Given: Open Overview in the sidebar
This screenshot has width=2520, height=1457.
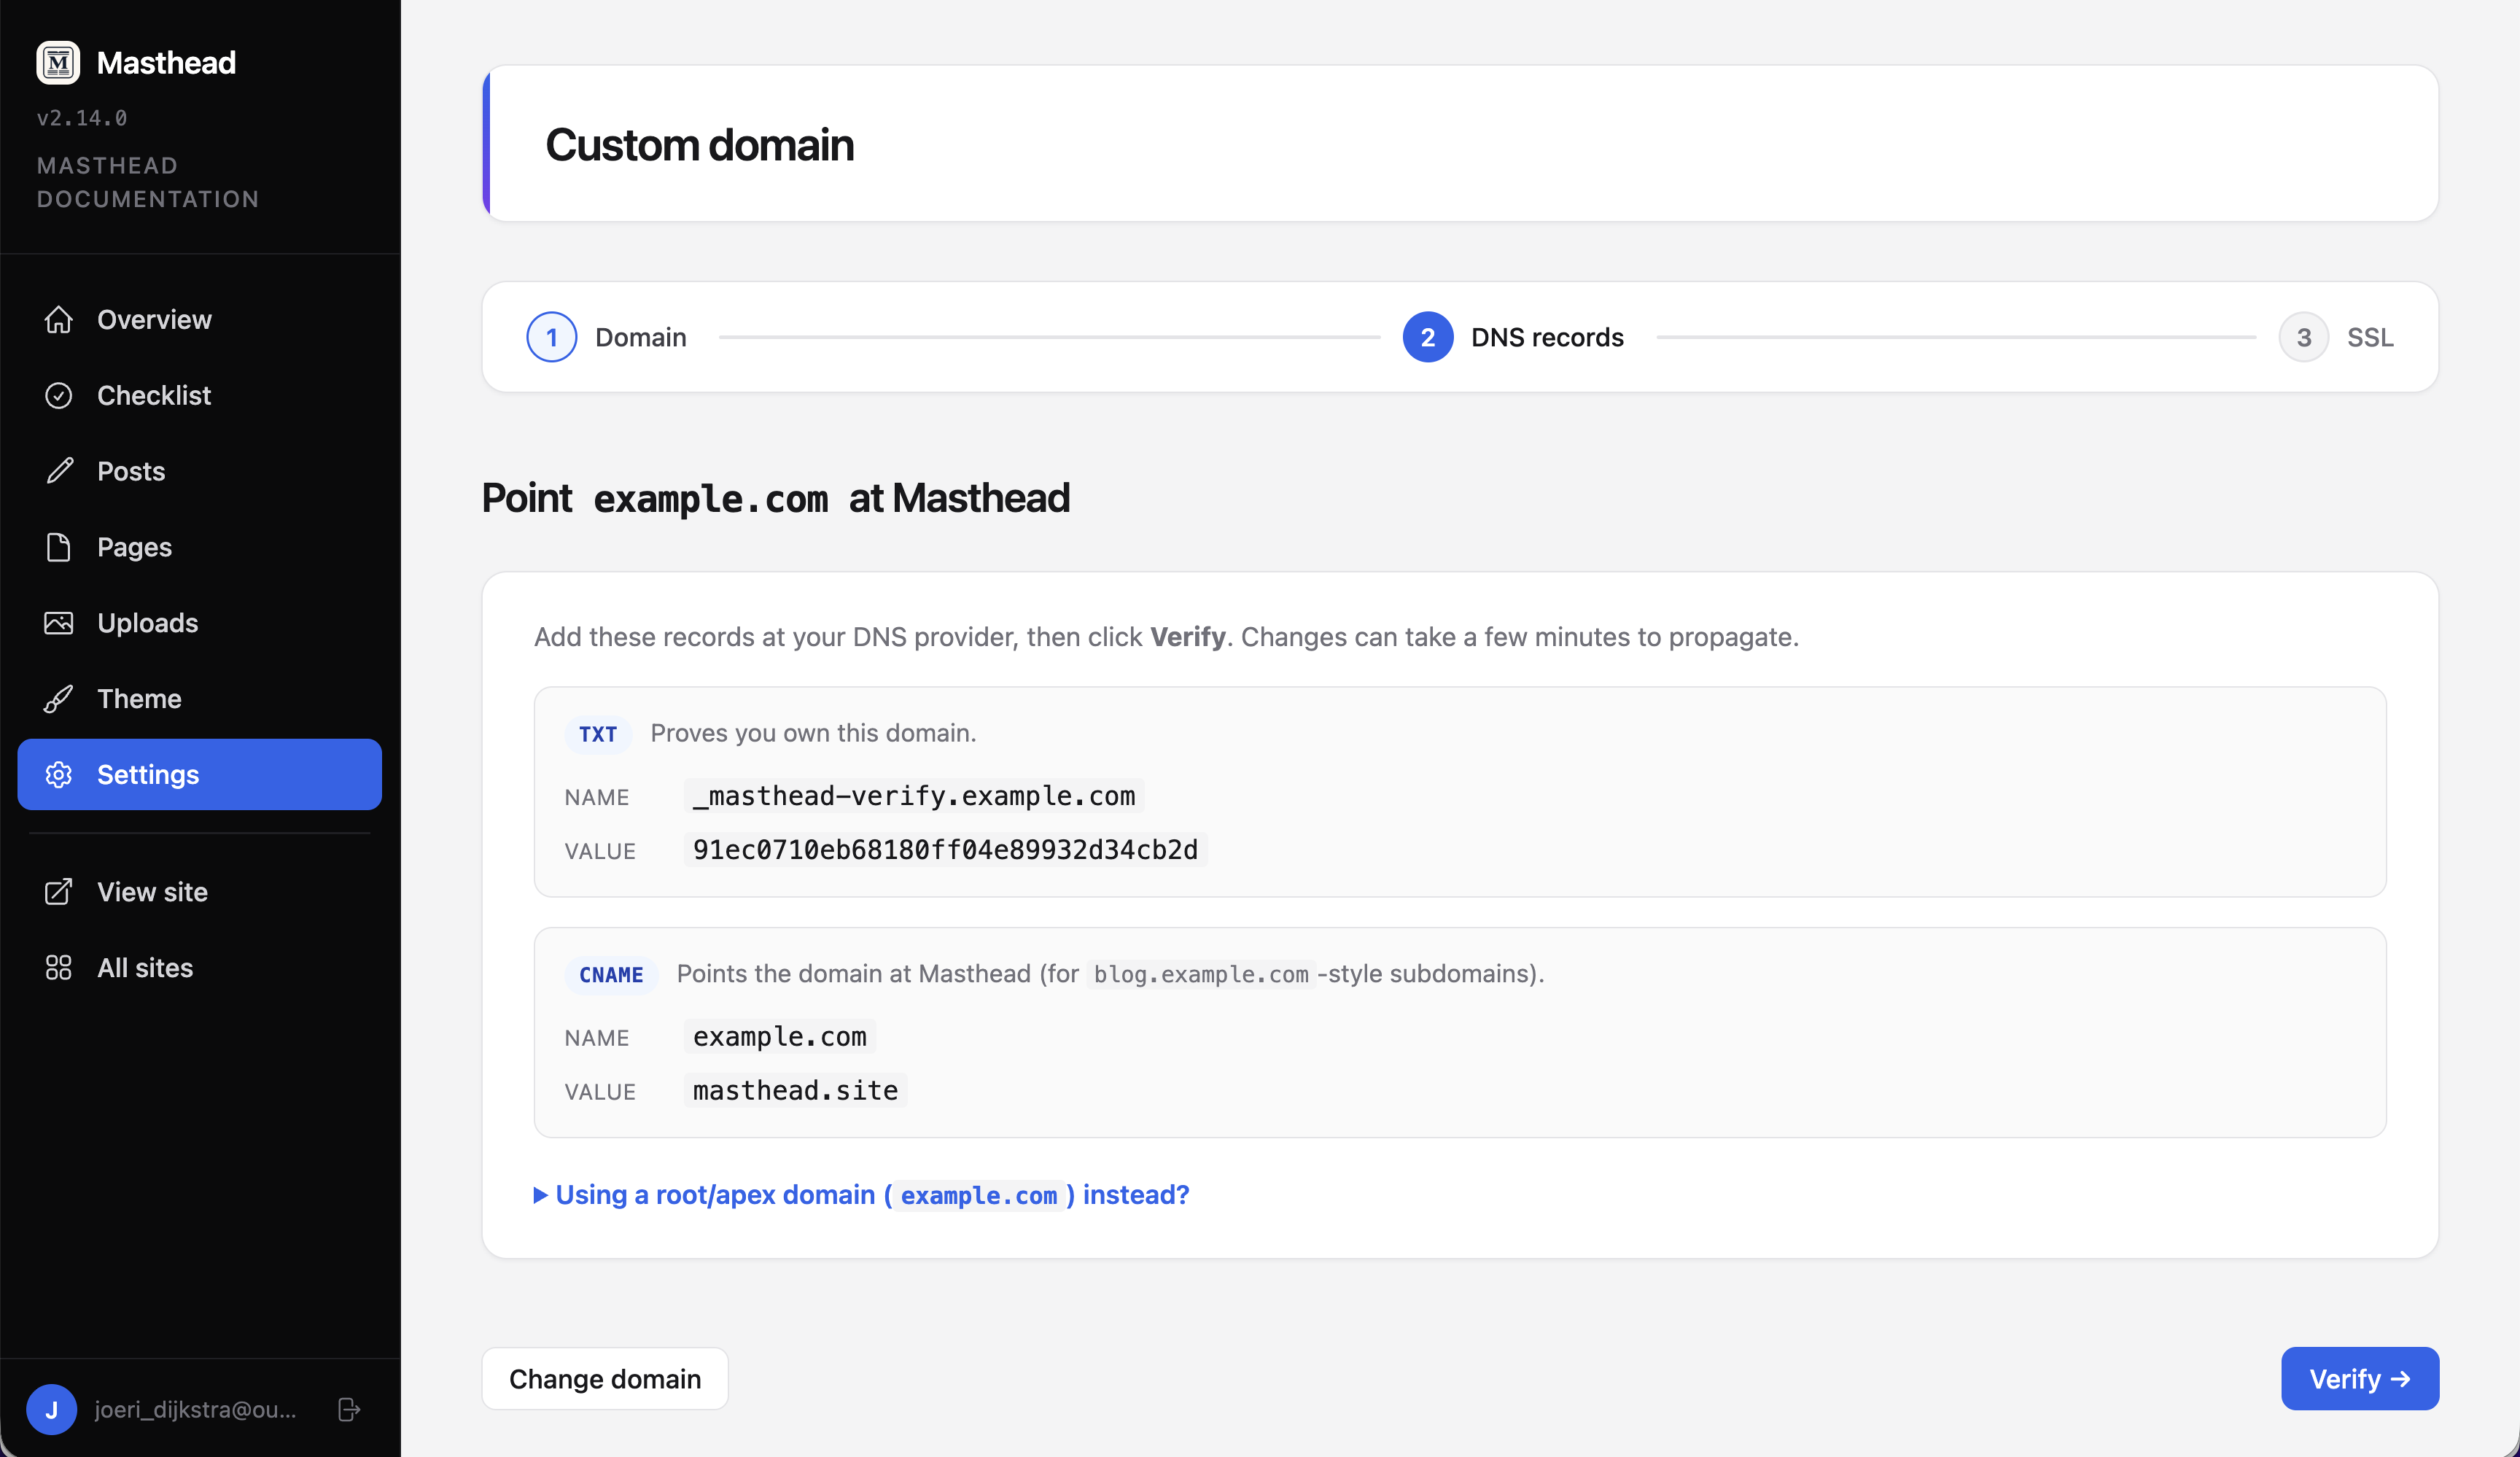Looking at the screenshot, I should tap(200, 320).
